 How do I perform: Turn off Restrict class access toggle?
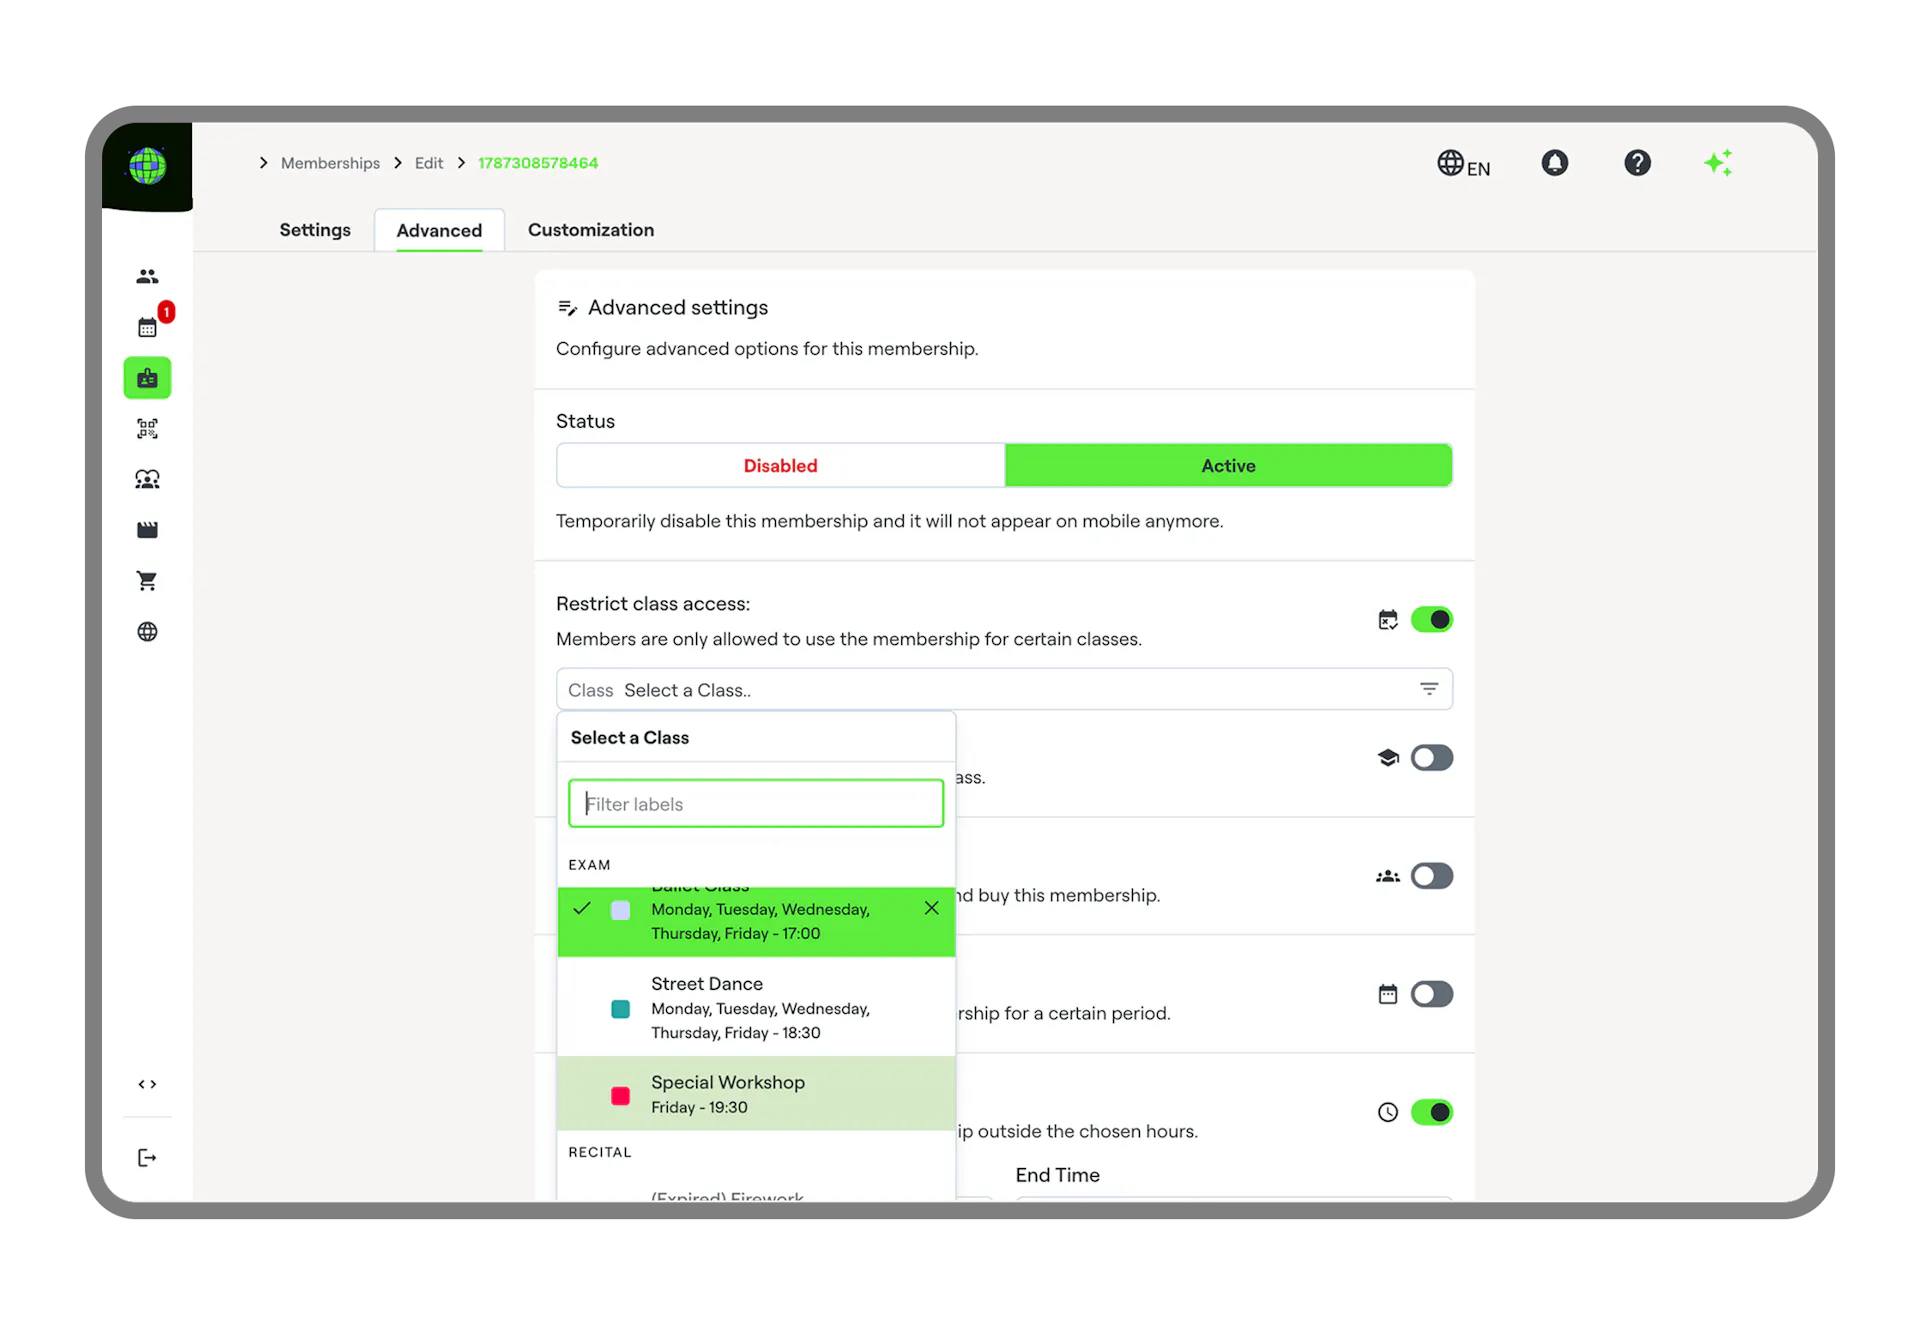click(x=1431, y=620)
